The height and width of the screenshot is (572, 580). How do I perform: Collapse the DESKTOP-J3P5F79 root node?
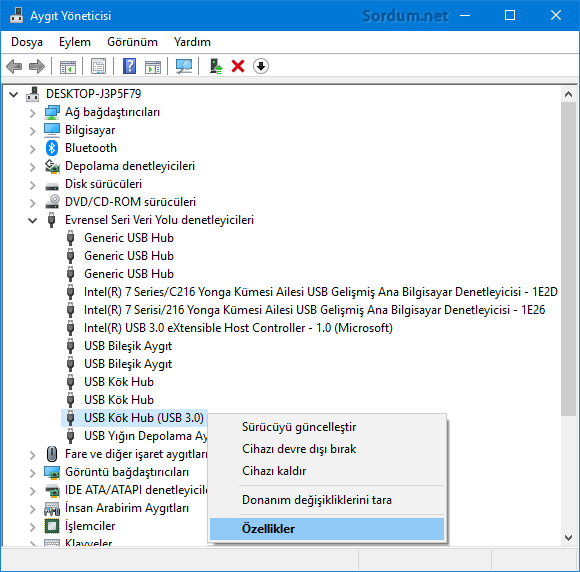(14, 95)
